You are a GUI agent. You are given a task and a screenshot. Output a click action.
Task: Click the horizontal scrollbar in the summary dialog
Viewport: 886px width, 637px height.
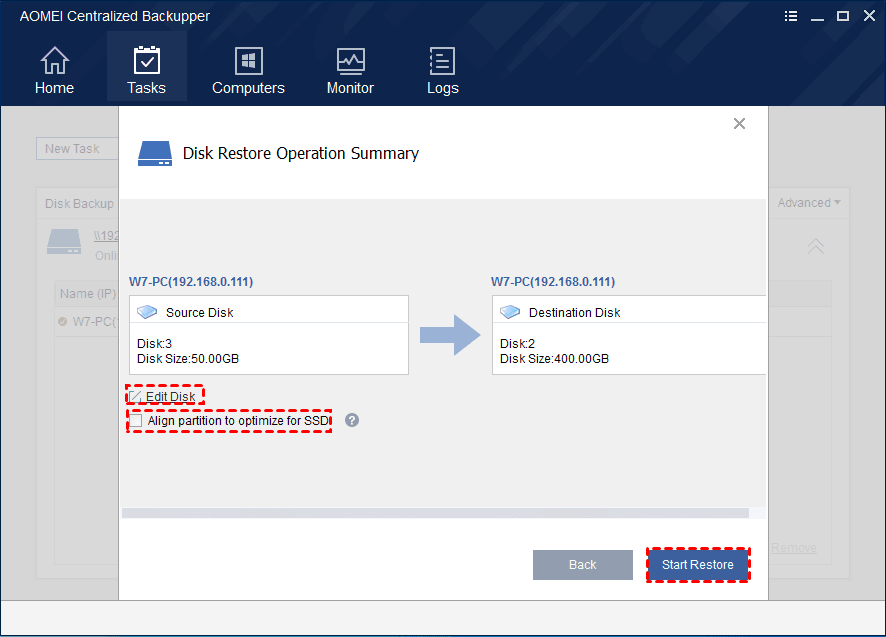435,513
